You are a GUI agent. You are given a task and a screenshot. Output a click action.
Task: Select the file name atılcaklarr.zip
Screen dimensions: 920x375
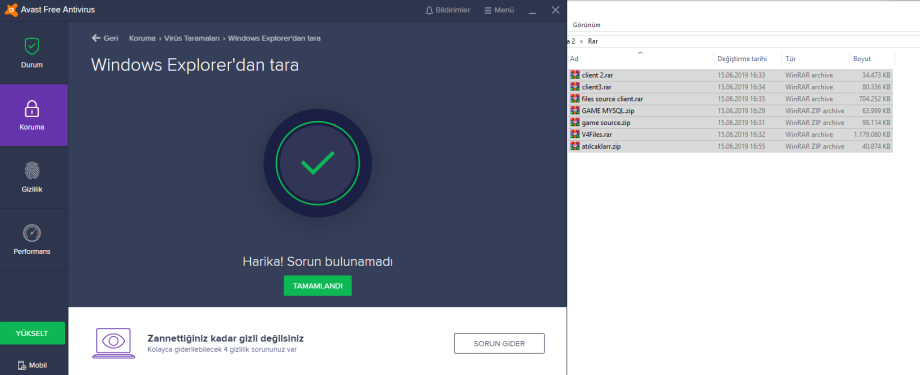[601, 146]
